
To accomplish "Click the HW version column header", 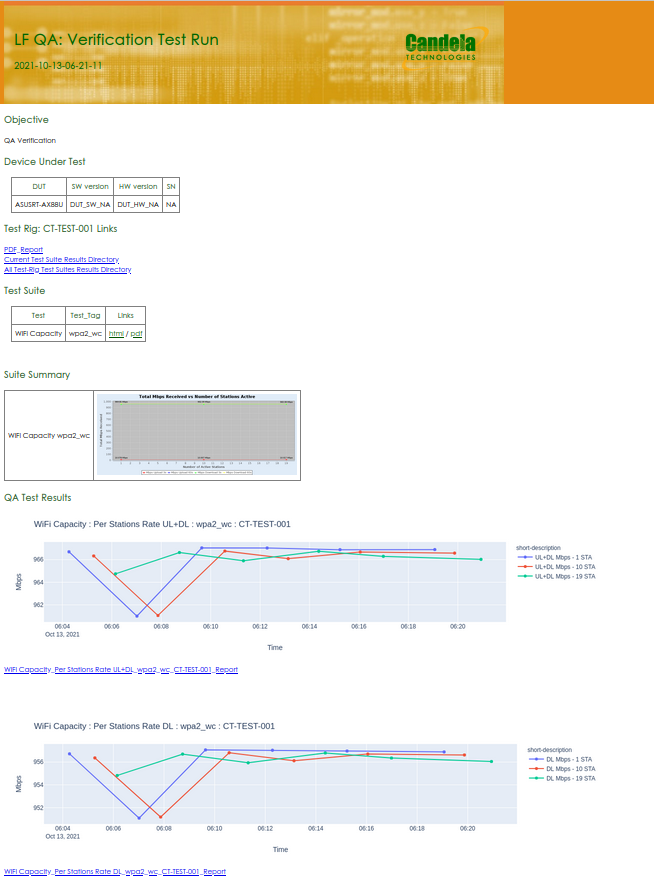I will [x=138, y=187].
